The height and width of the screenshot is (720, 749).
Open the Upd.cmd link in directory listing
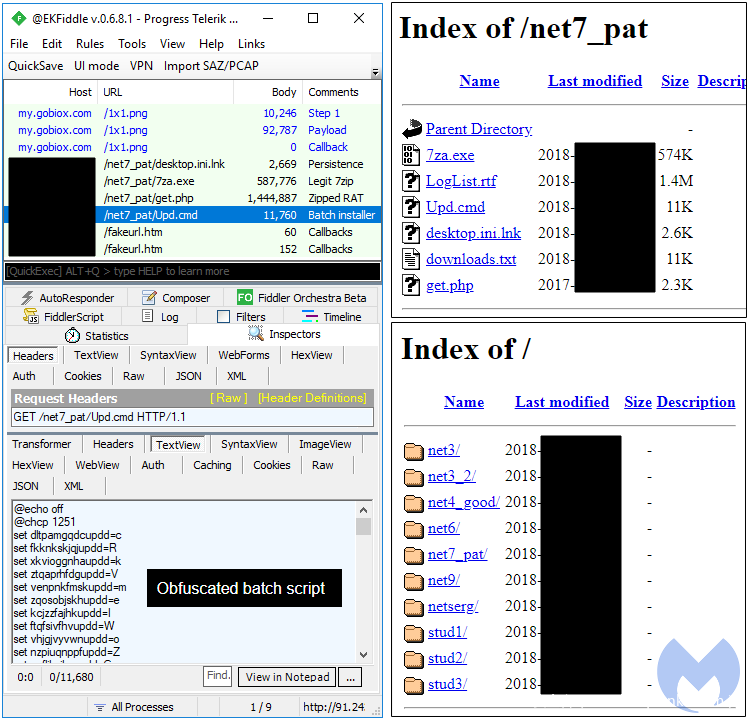[455, 207]
